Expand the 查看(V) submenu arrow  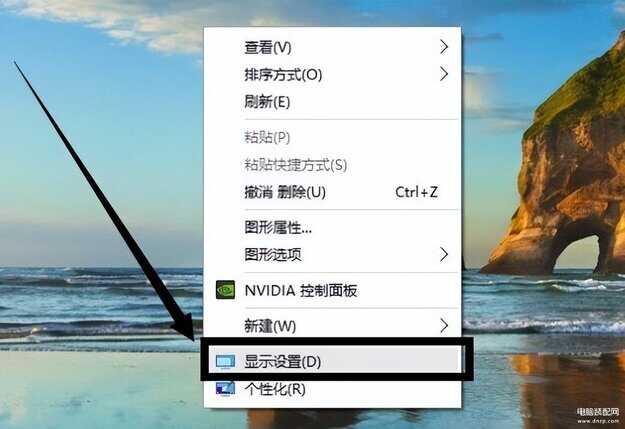pyautogui.click(x=444, y=47)
